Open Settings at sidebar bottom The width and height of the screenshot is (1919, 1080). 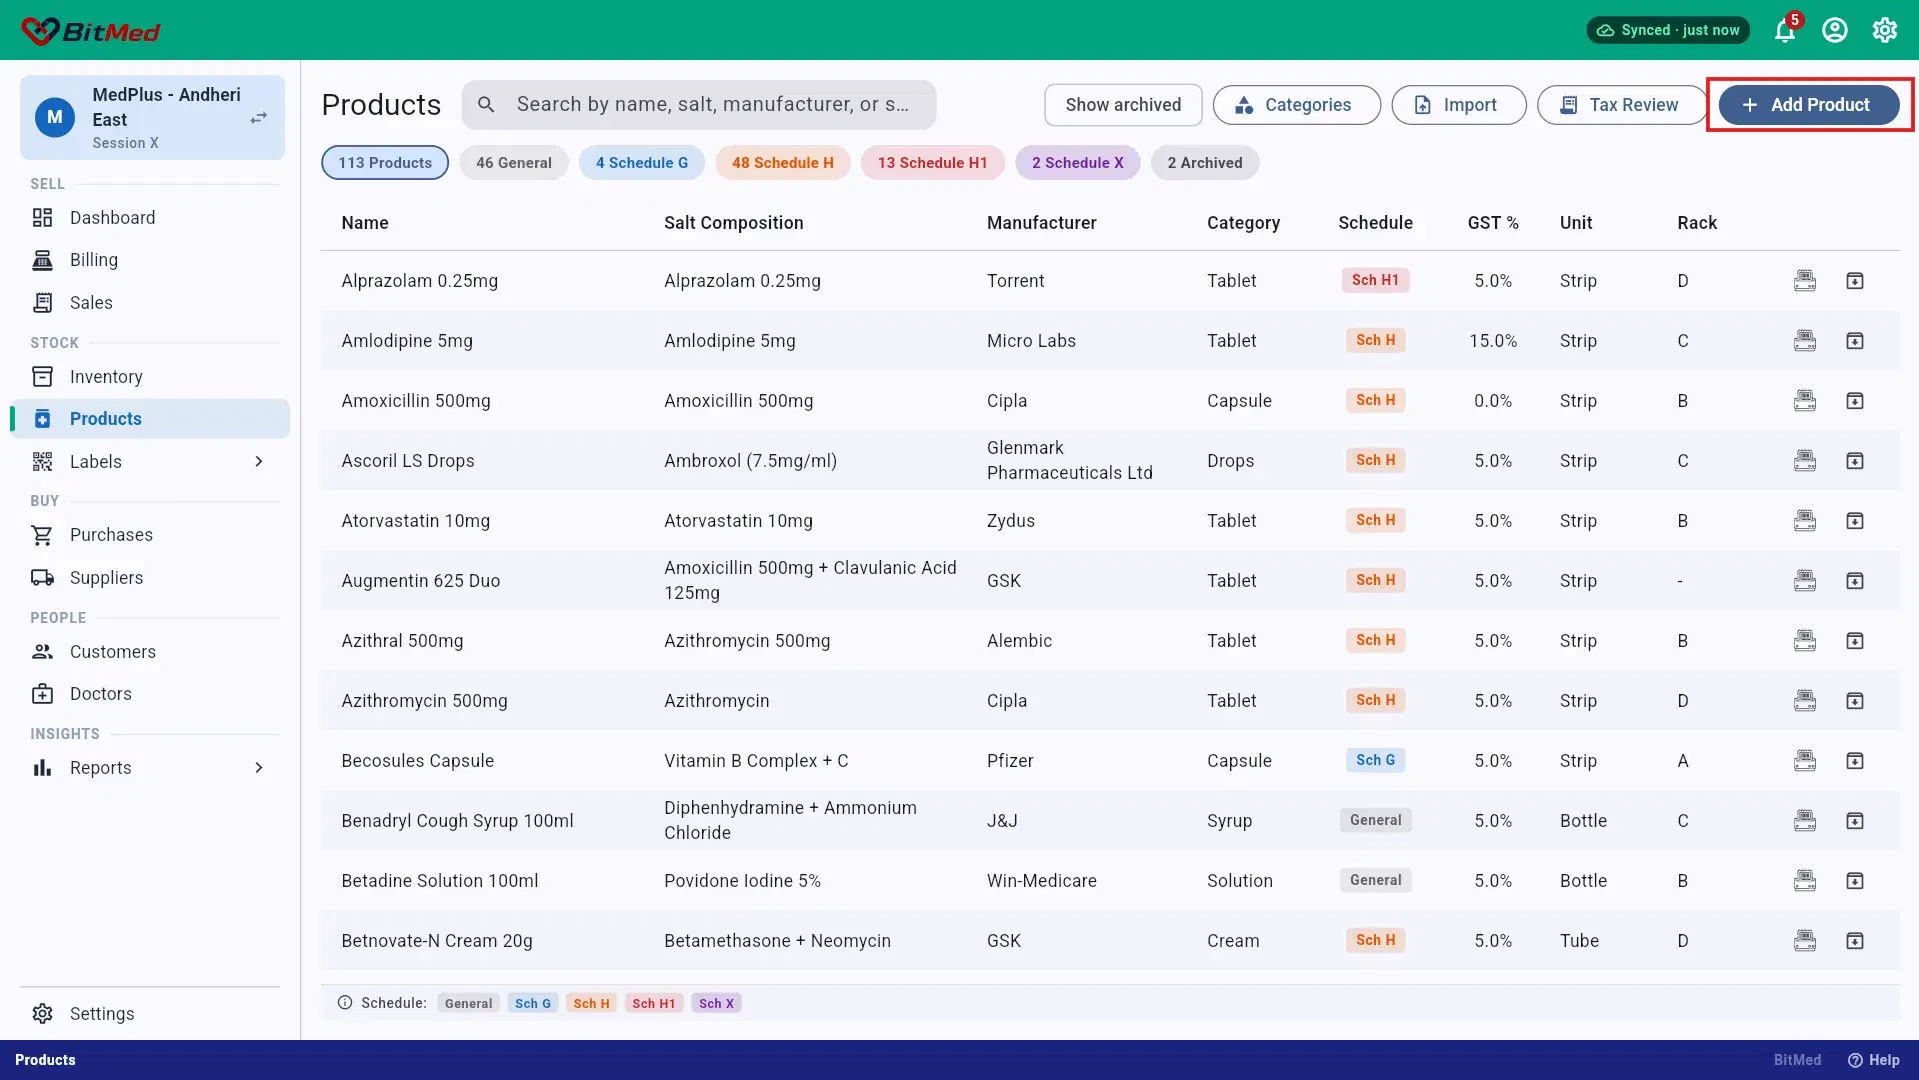point(150,1014)
